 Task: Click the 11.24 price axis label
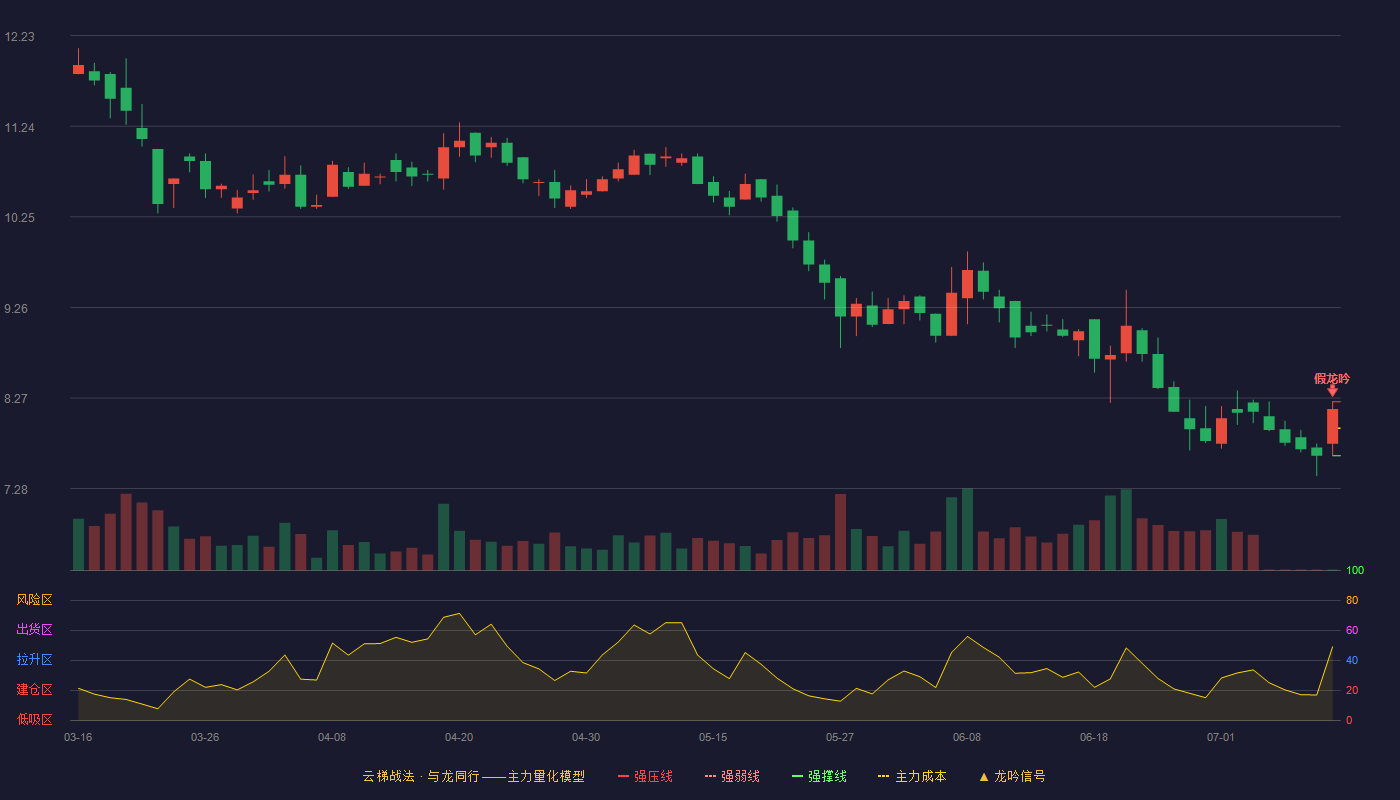click(x=19, y=128)
